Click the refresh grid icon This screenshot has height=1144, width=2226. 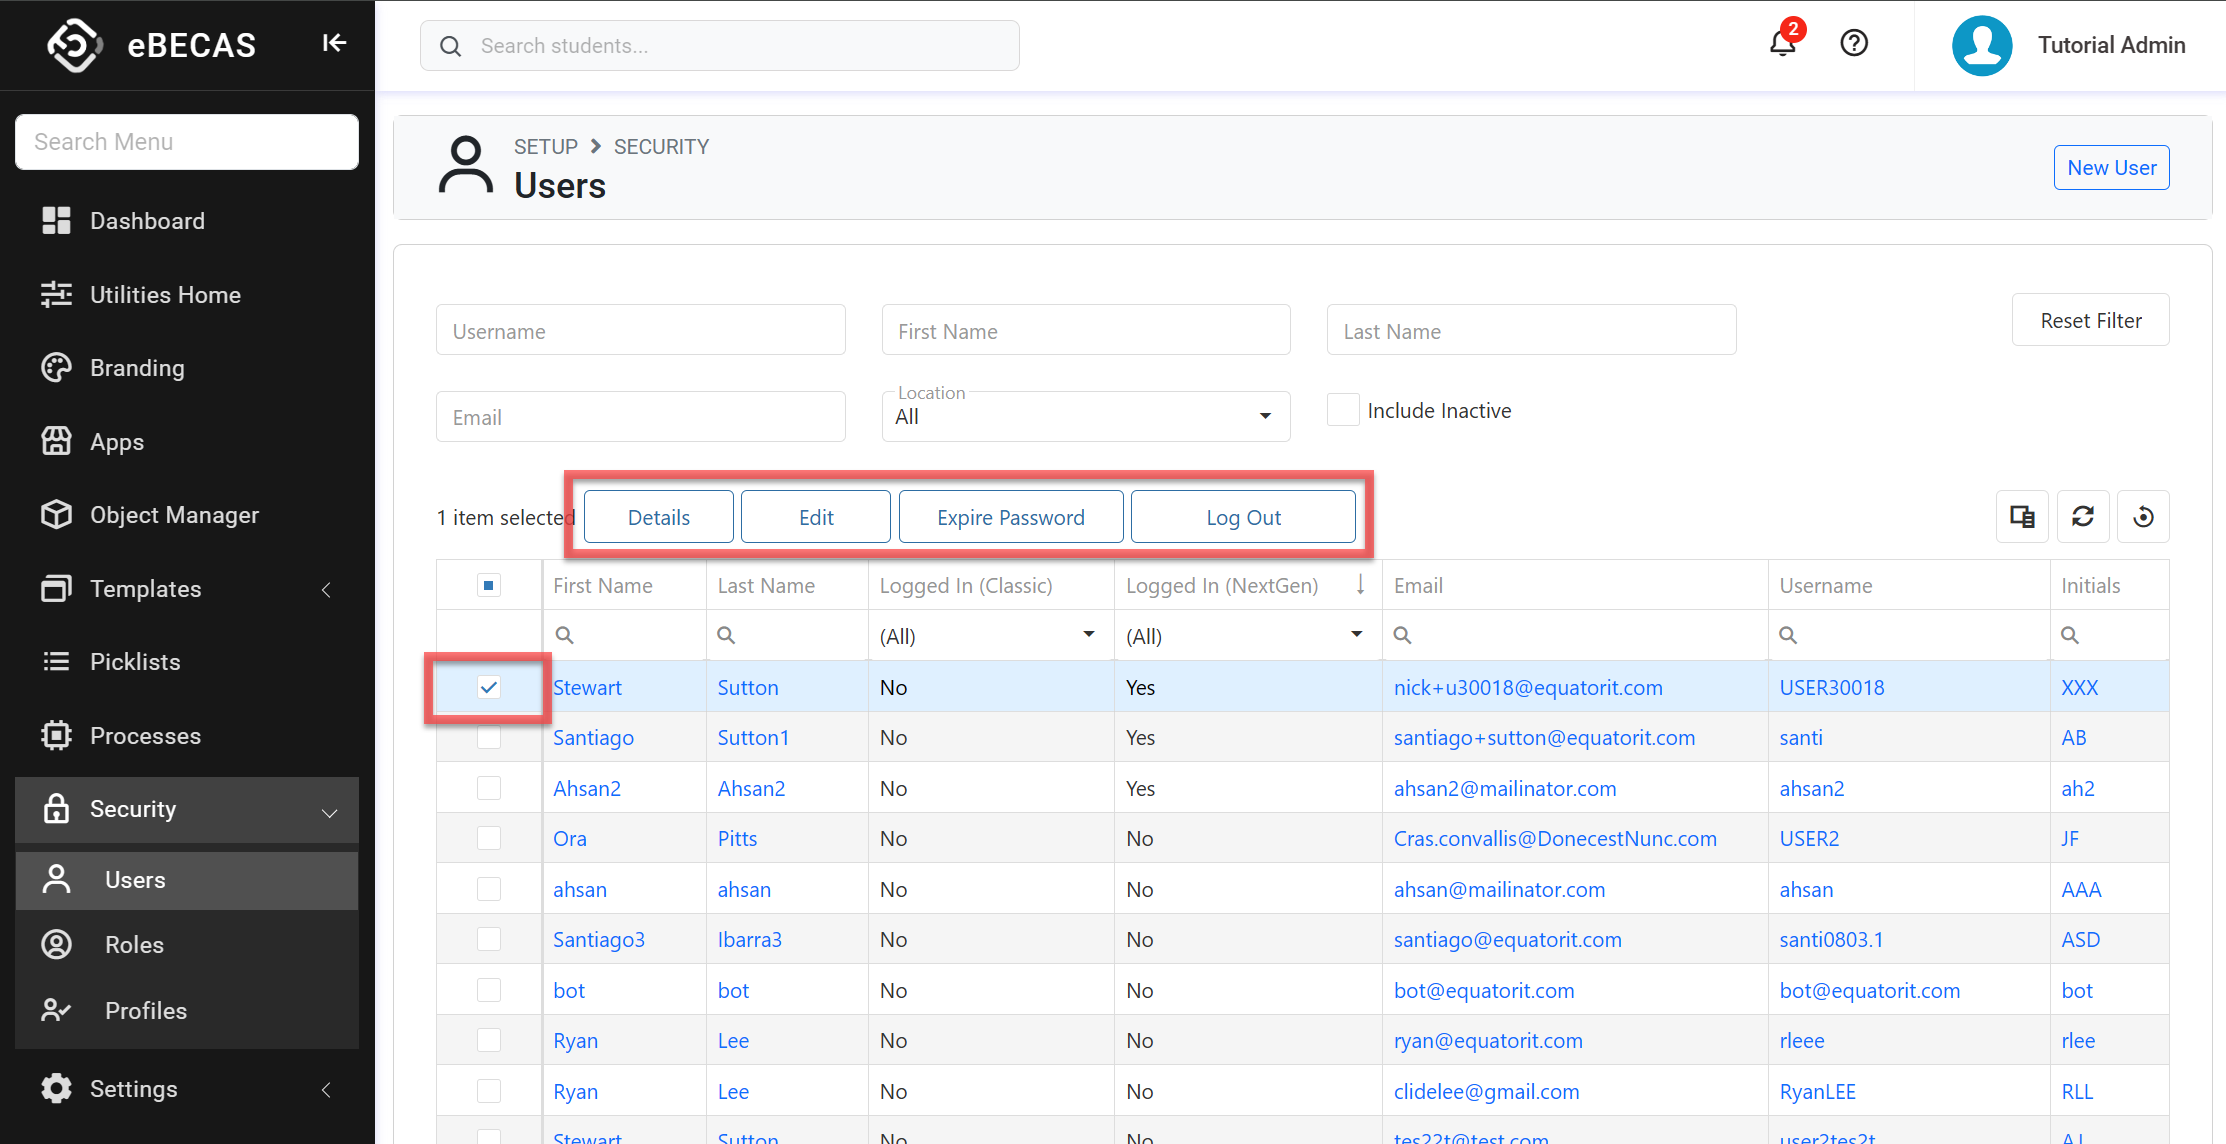2083,517
